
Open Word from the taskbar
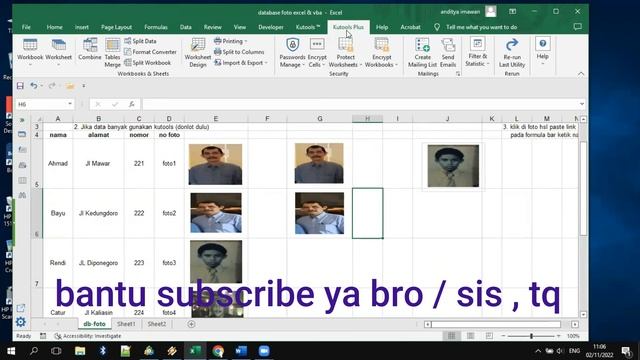(241, 351)
